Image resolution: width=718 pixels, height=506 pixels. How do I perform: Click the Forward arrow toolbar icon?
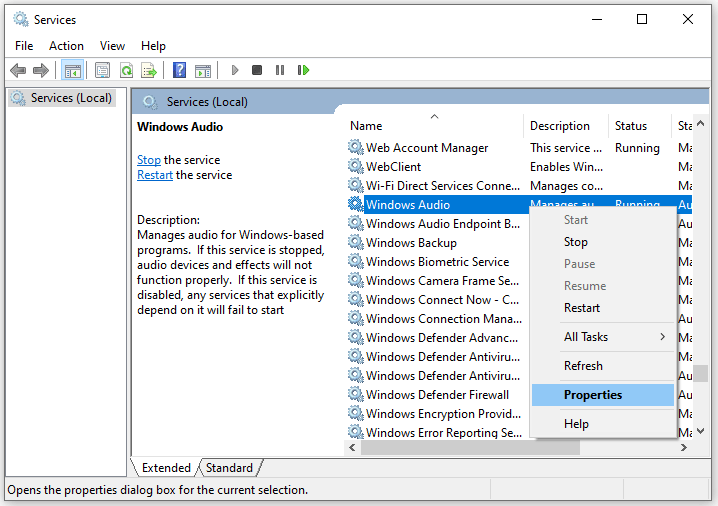click(41, 71)
